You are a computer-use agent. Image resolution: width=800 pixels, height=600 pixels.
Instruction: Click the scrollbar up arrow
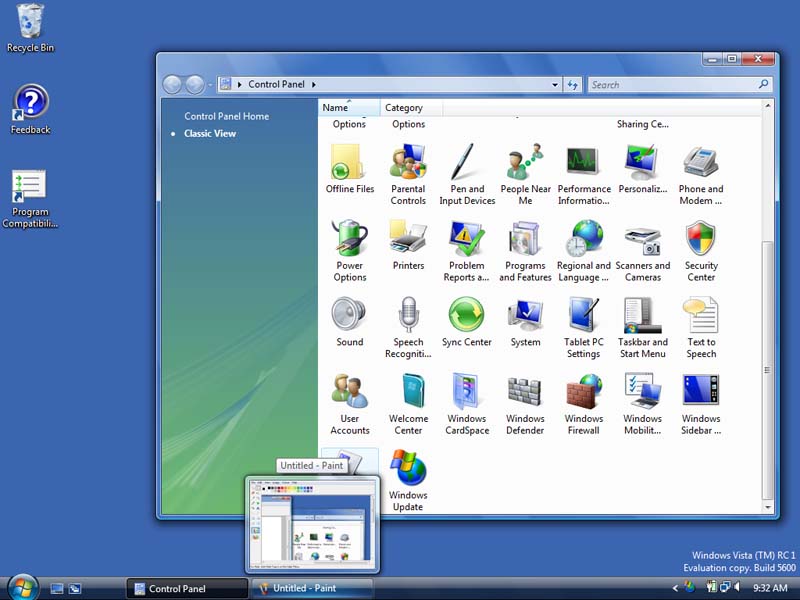pos(767,106)
